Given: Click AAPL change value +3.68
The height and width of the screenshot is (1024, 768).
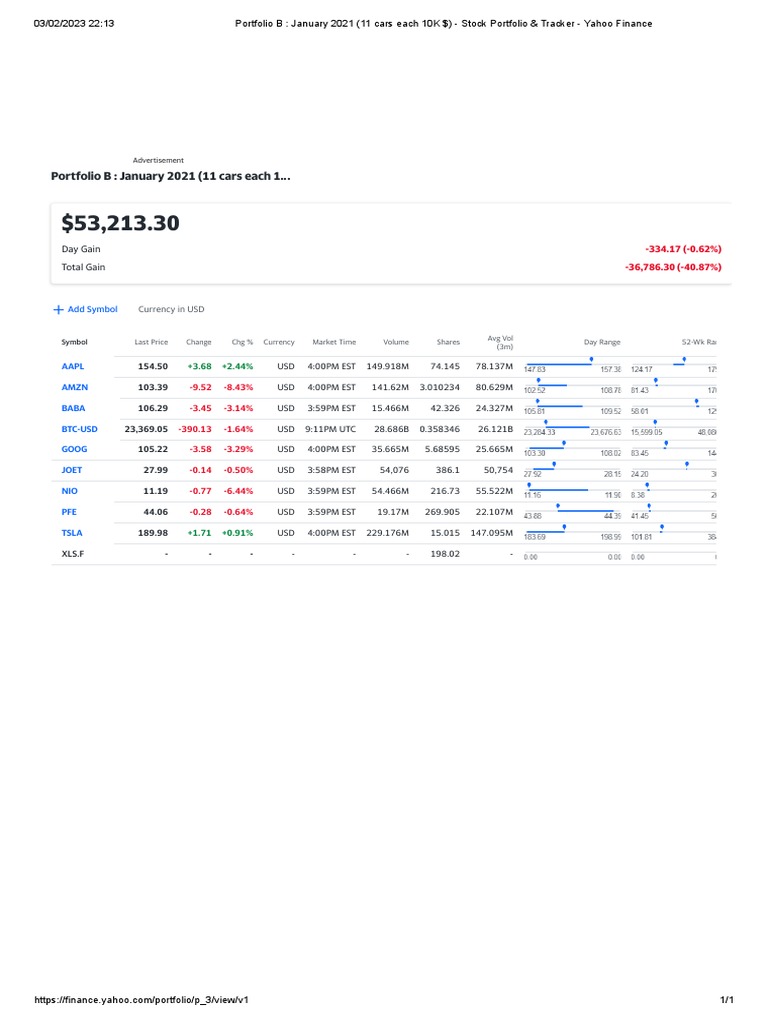Looking at the screenshot, I should [x=199, y=366].
